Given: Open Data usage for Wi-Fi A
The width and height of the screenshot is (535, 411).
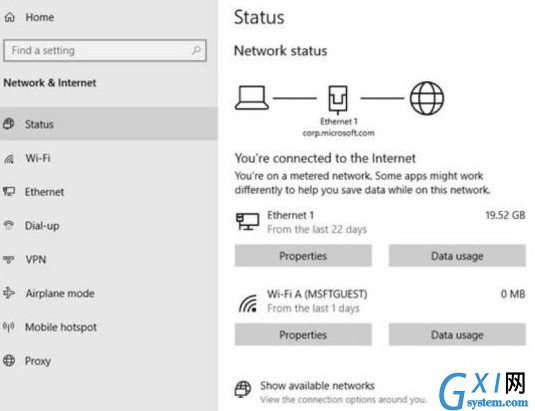Looking at the screenshot, I should click(457, 335).
